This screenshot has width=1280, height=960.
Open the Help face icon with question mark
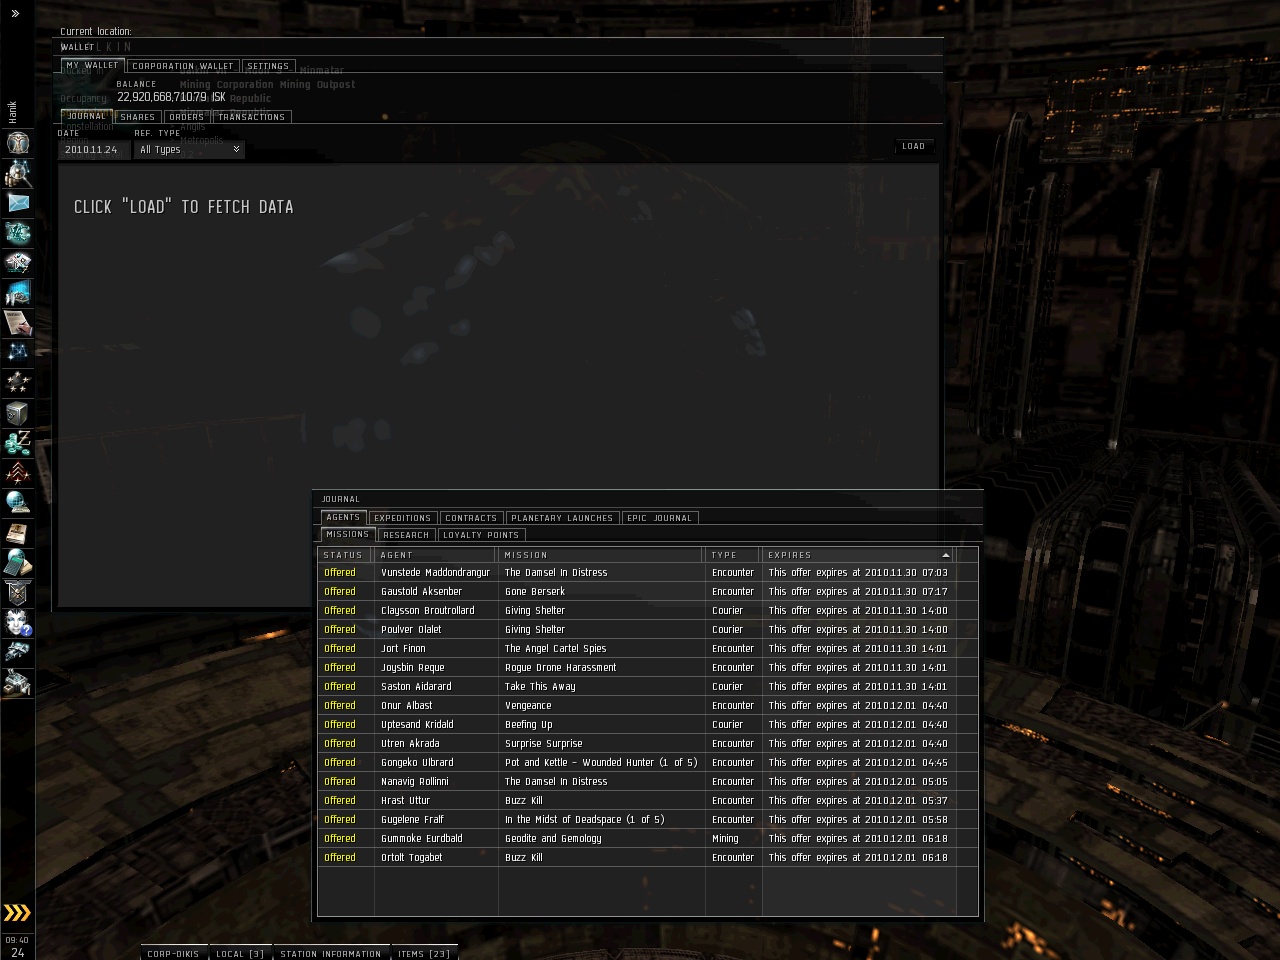(18, 623)
